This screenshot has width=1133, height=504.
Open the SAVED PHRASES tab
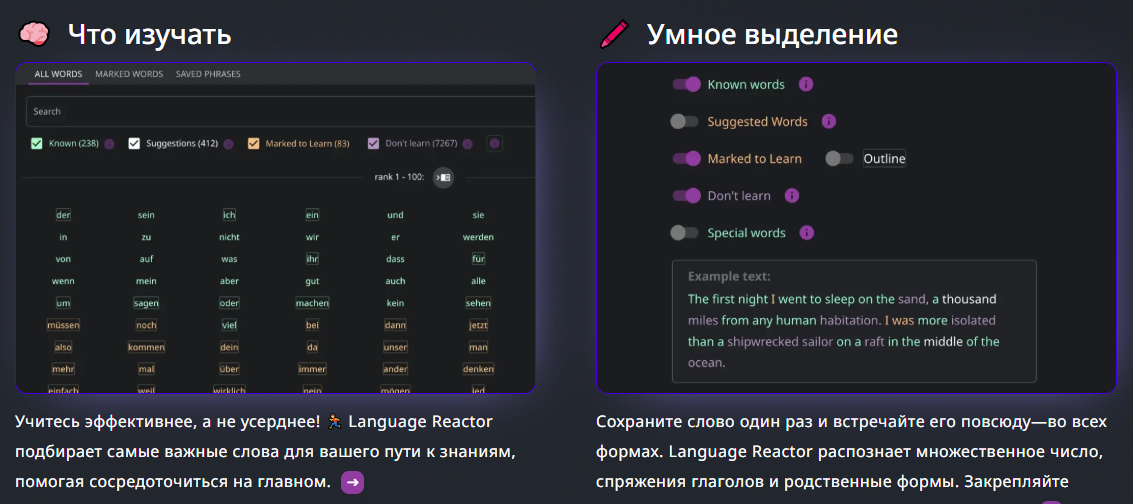(x=208, y=74)
